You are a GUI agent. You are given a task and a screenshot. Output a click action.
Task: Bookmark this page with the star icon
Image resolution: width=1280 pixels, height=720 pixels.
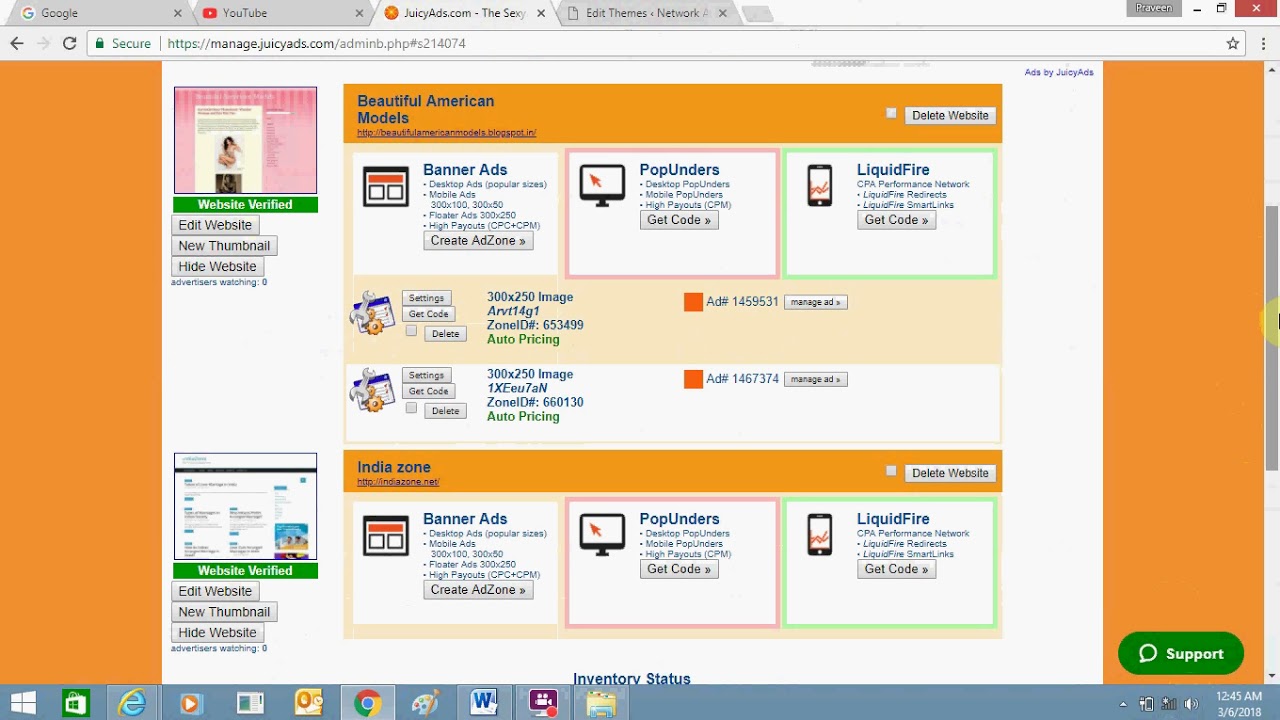click(x=1233, y=43)
